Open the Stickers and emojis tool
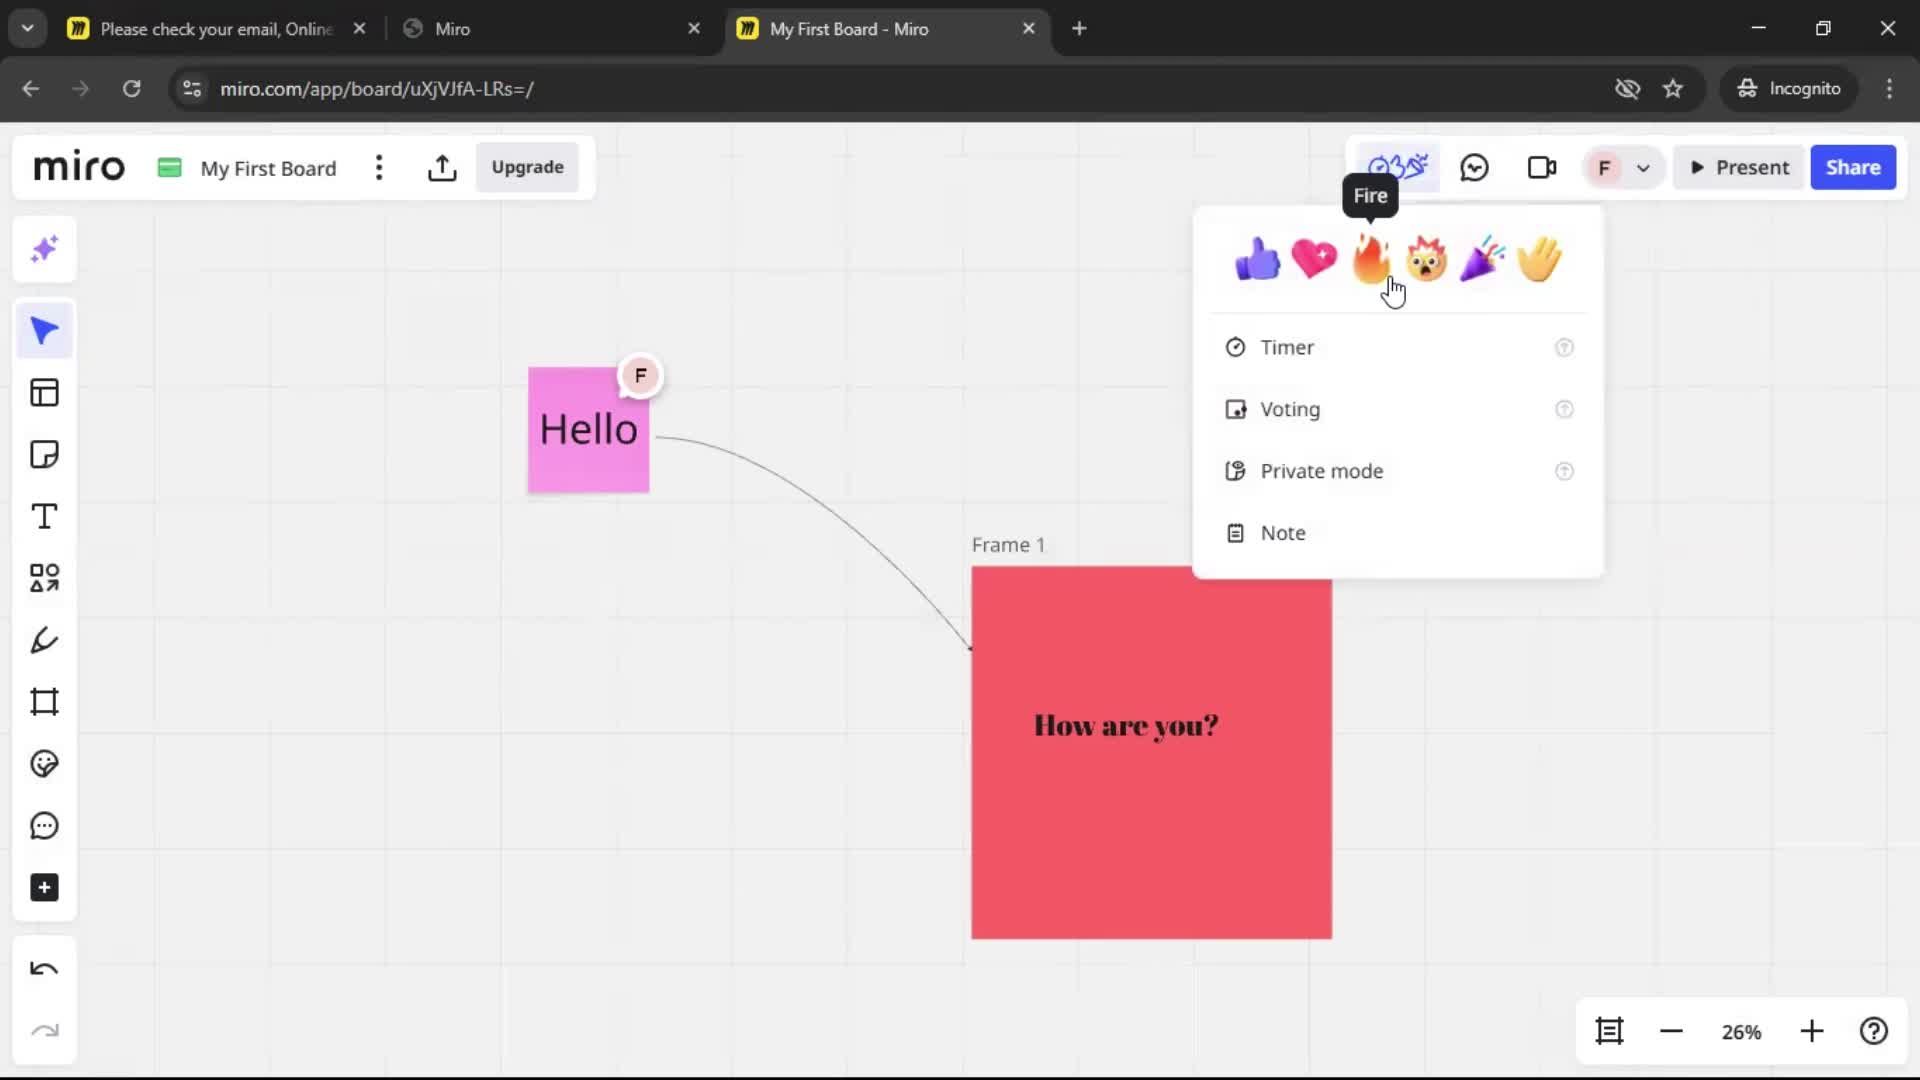Image resolution: width=1920 pixels, height=1080 pixels. [x=44, y=764]
